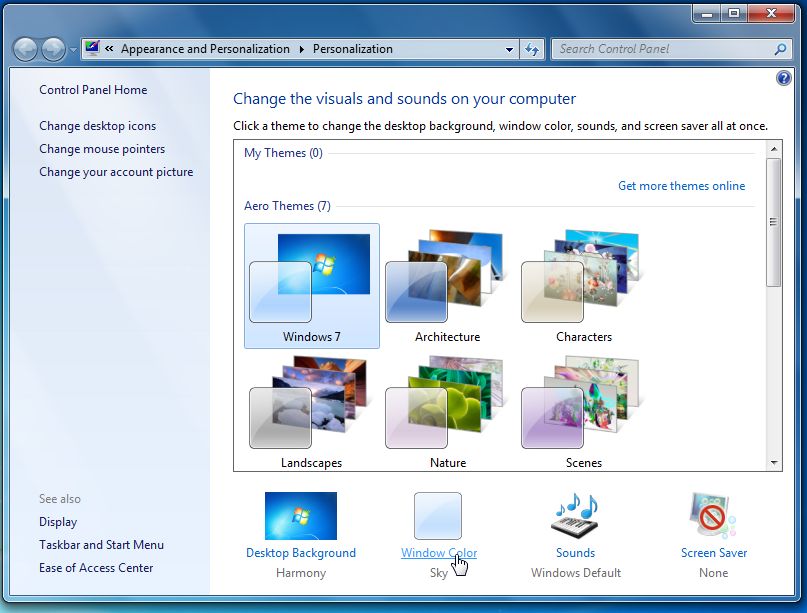Screen dimensions: 807x613
Task: Click the My Themes (0) heading
Action: (283, 153)
